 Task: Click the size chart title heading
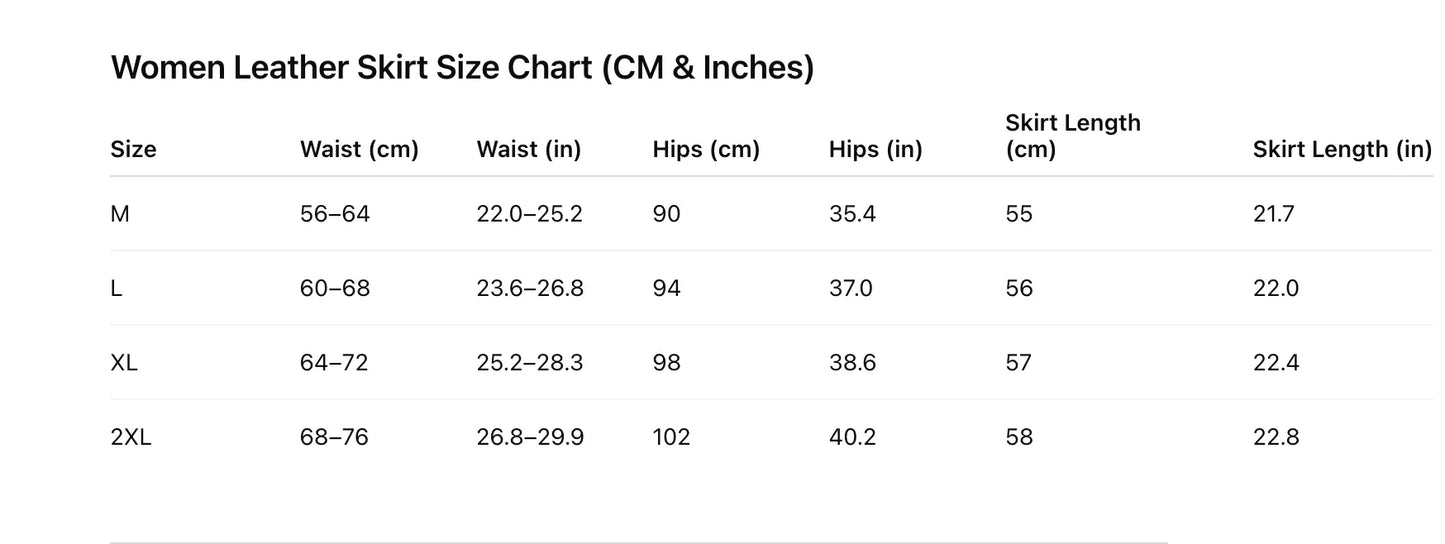click(462, 68)
